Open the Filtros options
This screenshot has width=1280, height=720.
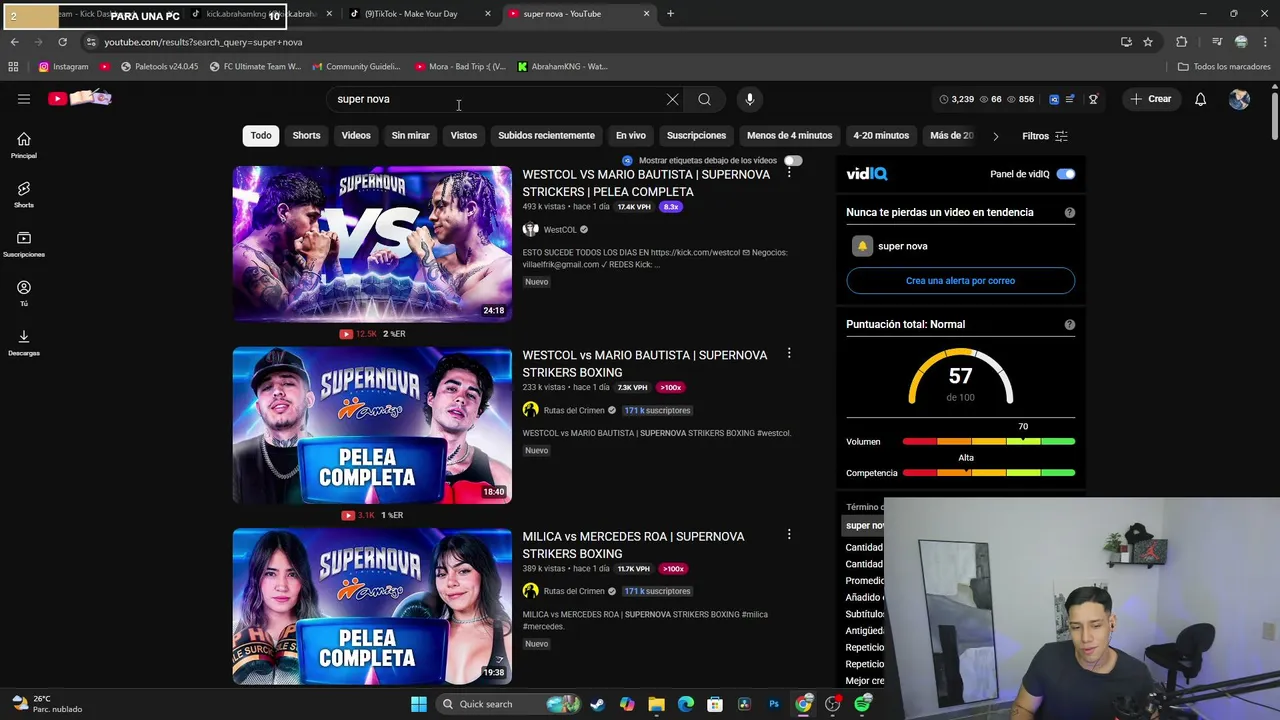[1045, 136]
